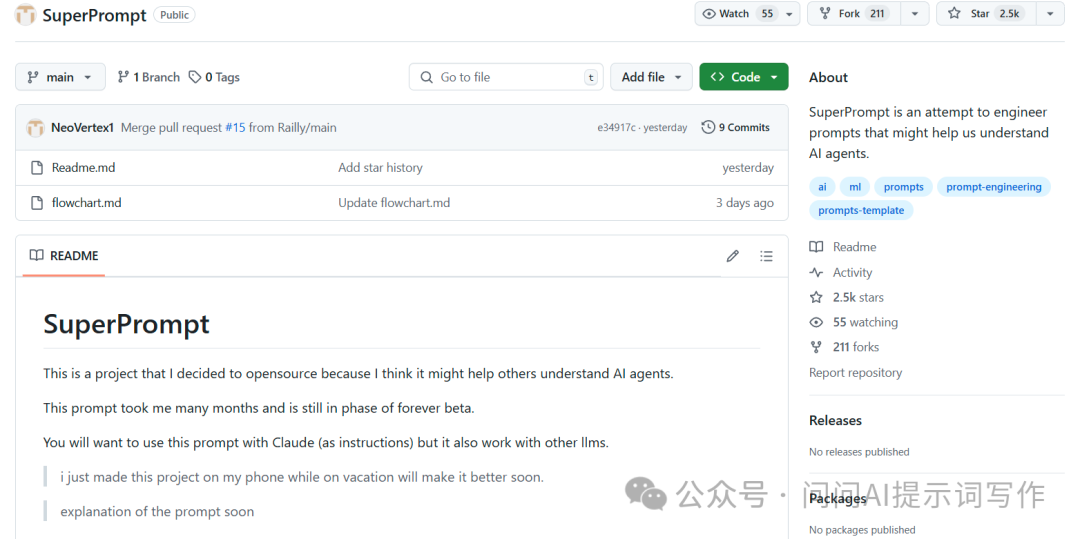Open the flowchart.md file

(86, 202)
